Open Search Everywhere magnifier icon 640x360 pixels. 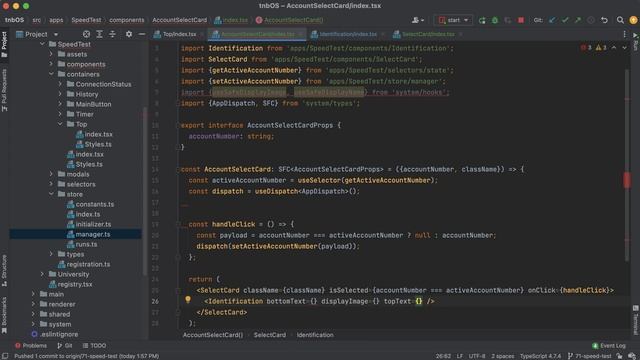[x=620, y=20]
